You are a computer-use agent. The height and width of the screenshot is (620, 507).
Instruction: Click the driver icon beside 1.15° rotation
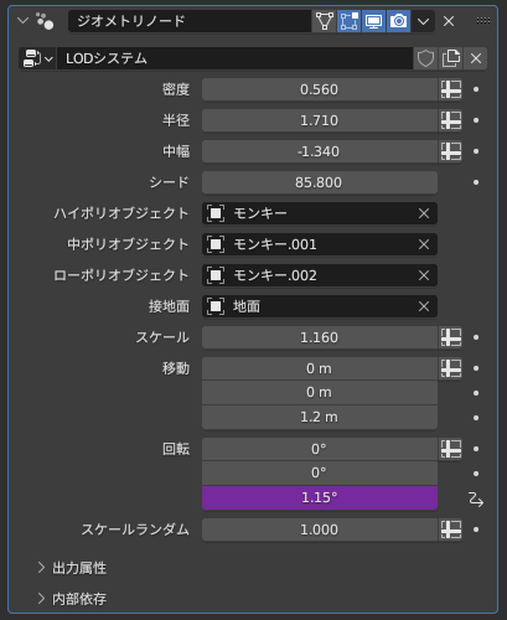point(476,499)
